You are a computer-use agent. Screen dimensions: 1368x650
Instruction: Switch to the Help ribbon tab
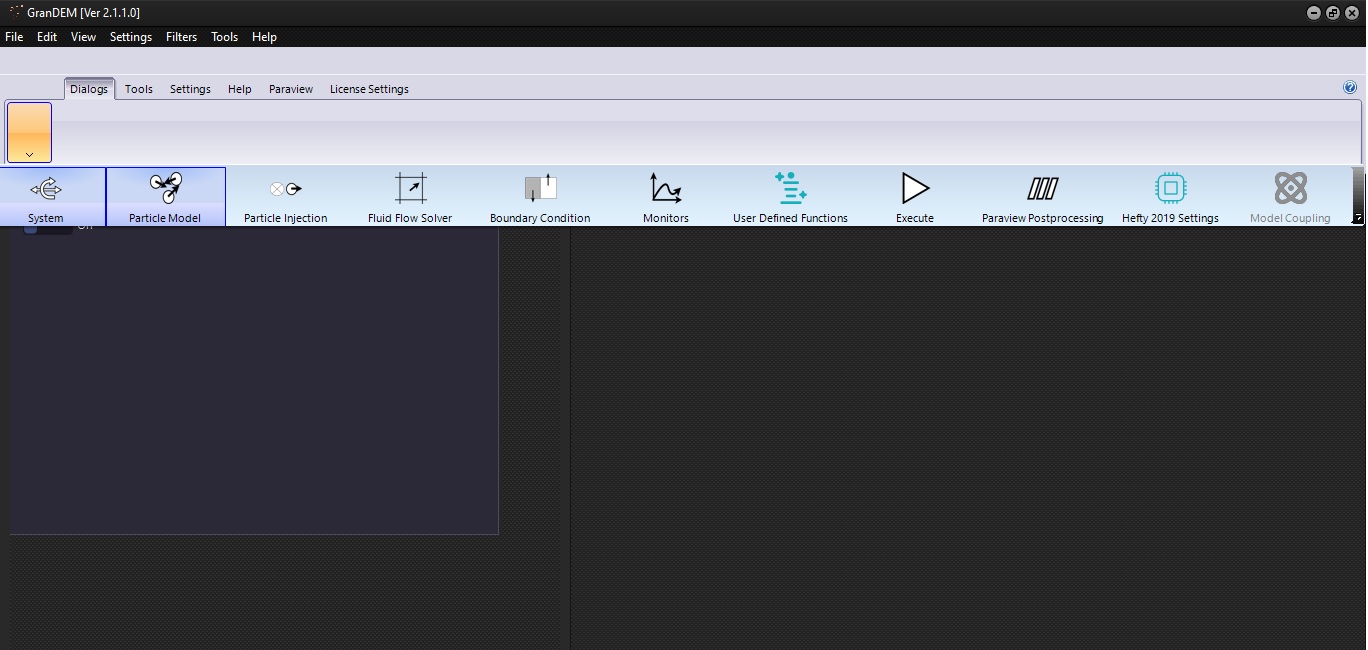click(240, 89)
